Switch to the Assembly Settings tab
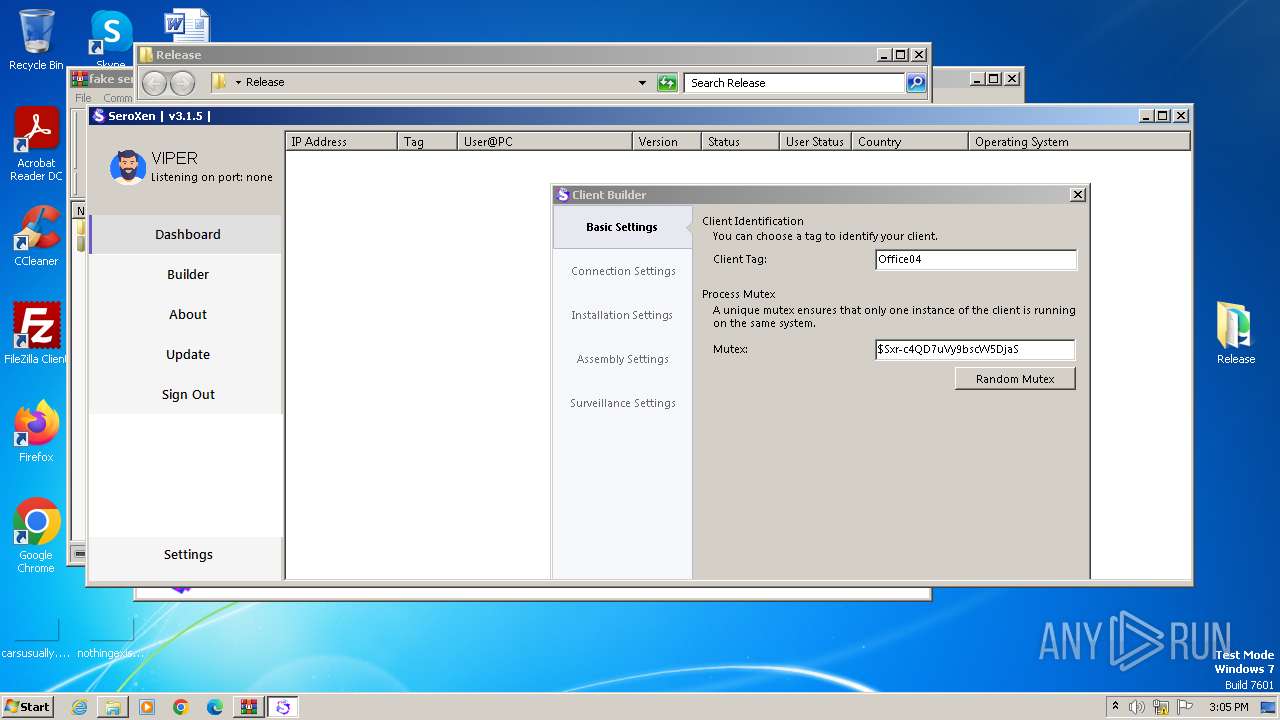The height and width of the screenshot is (720, 1280). 622,359
